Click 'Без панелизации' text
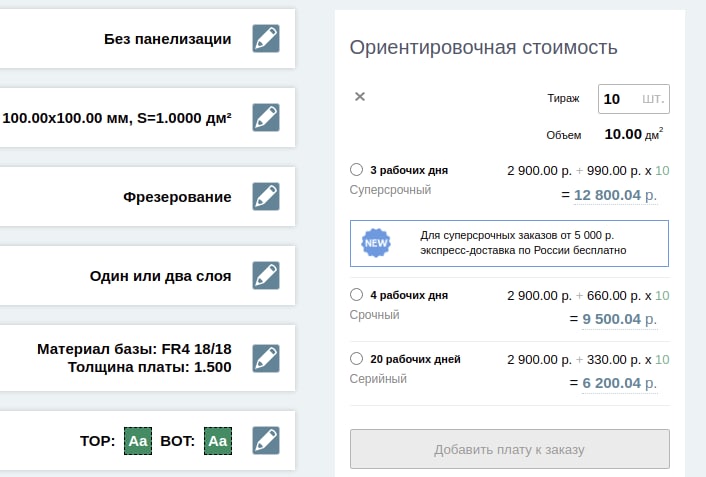The height and width of the screenshot is (477, 706). coord(167,39)
